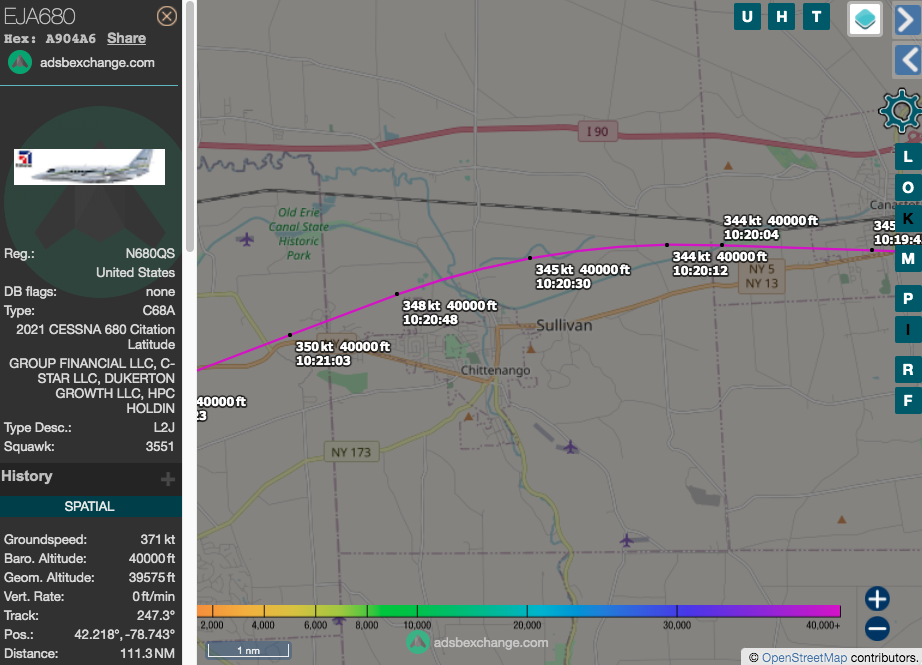The image size is (922, 665).
Task: Select track point at 10:20:48
Action: pos(397,294)
